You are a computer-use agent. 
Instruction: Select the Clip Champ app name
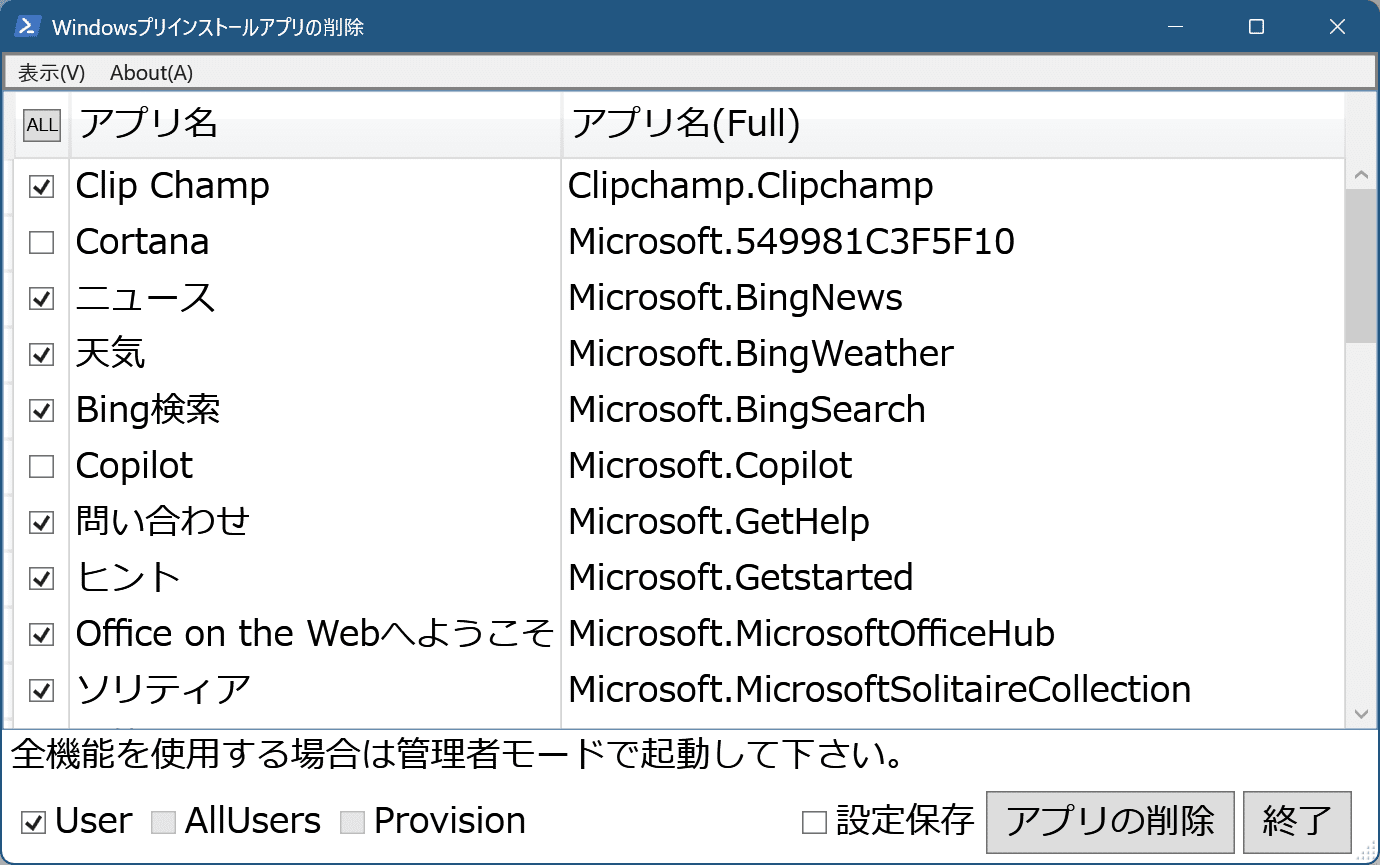tap(172, 186)
